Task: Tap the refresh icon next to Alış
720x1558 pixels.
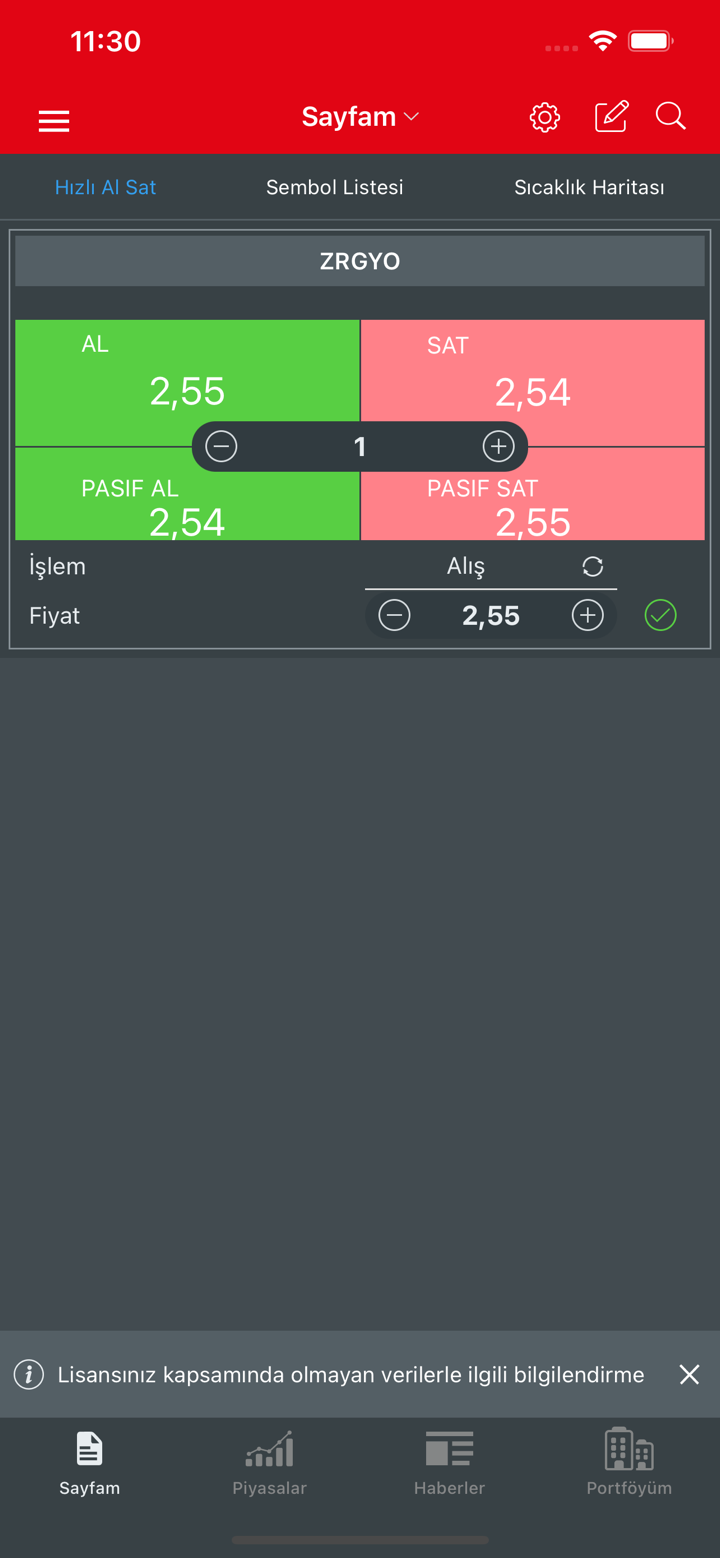Action: point(593,567)
